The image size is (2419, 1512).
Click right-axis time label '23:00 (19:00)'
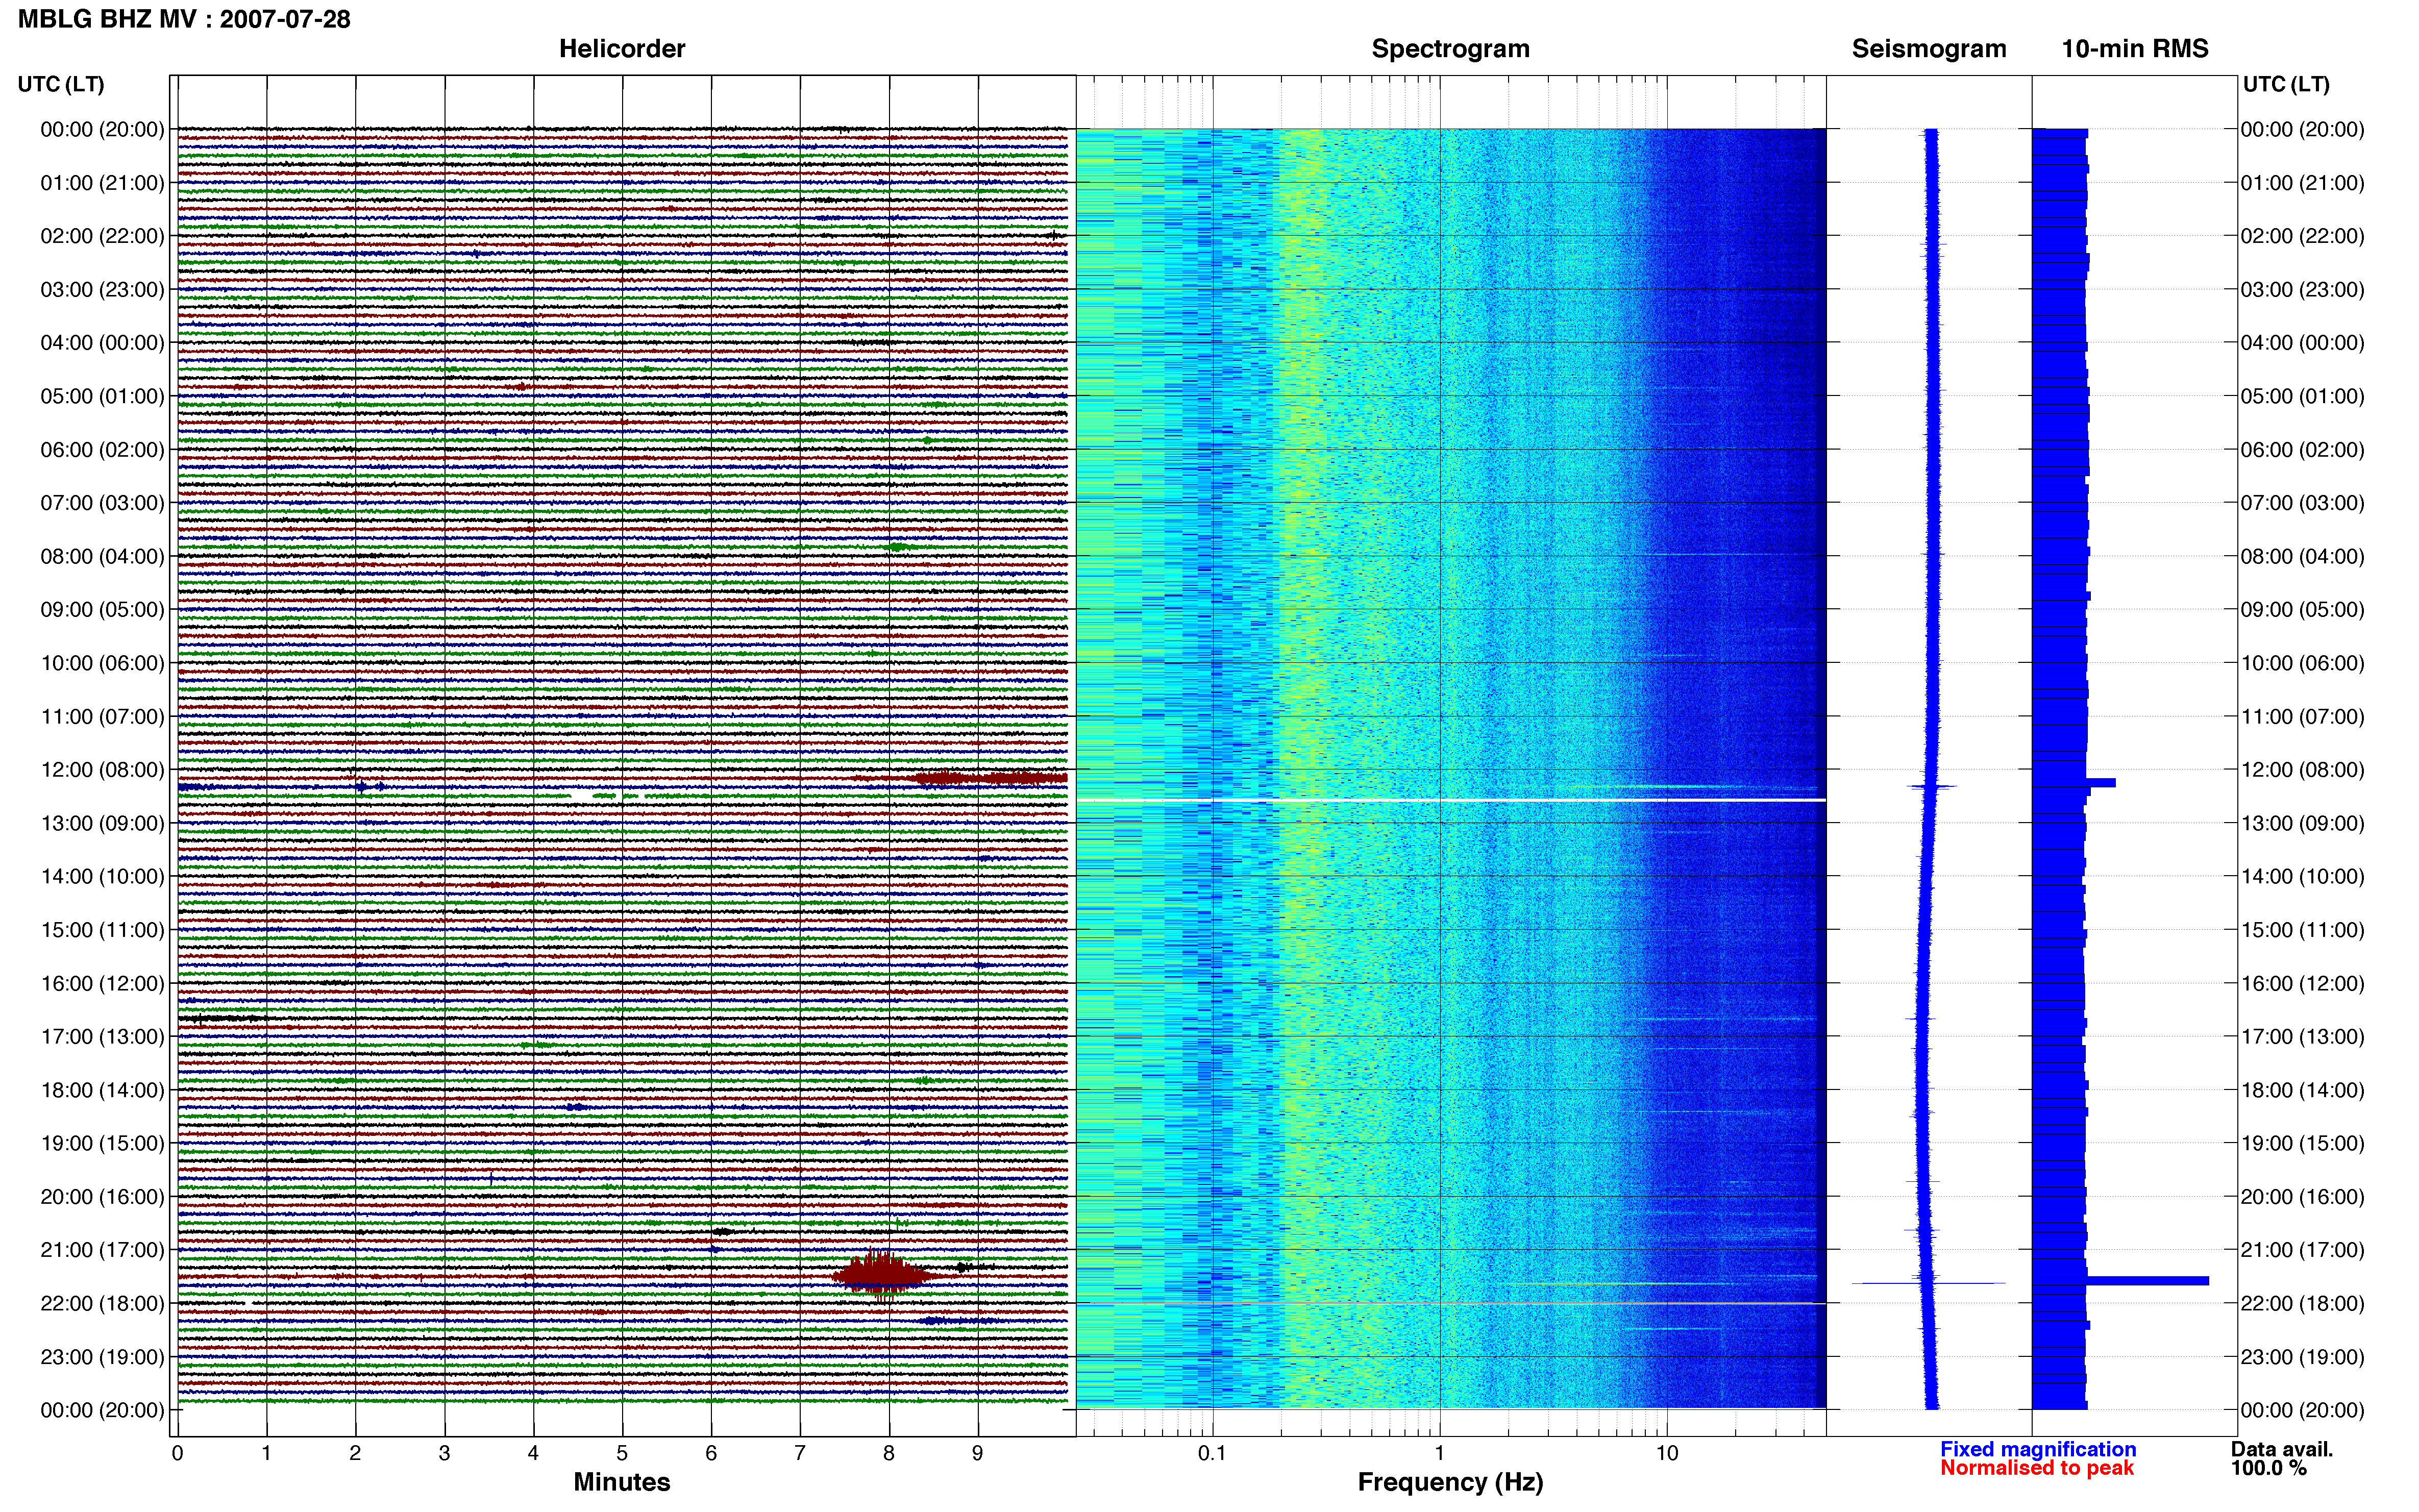click(x=2302, y=1357)
